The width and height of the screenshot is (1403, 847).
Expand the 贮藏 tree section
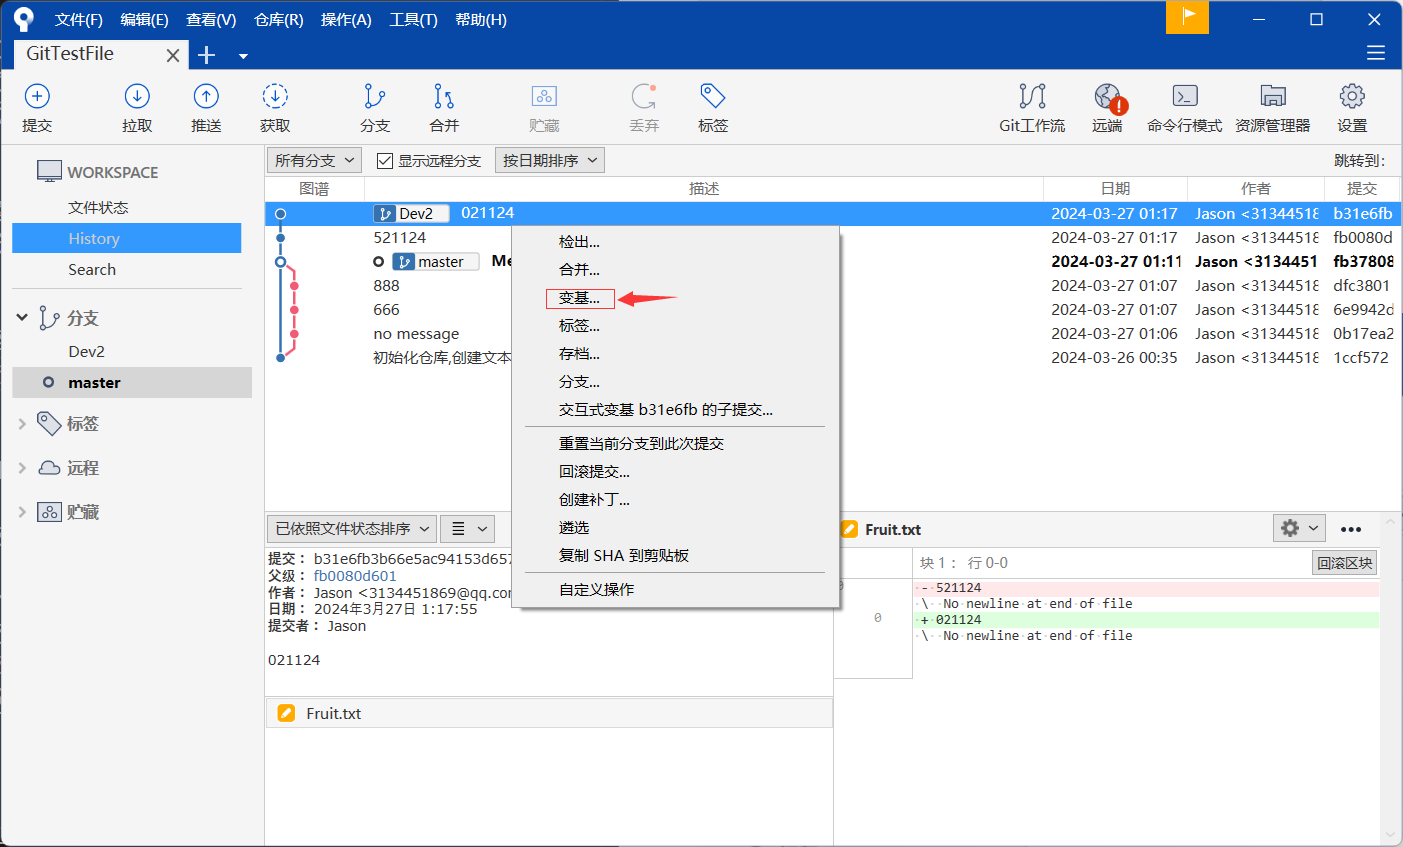[22, 512]
